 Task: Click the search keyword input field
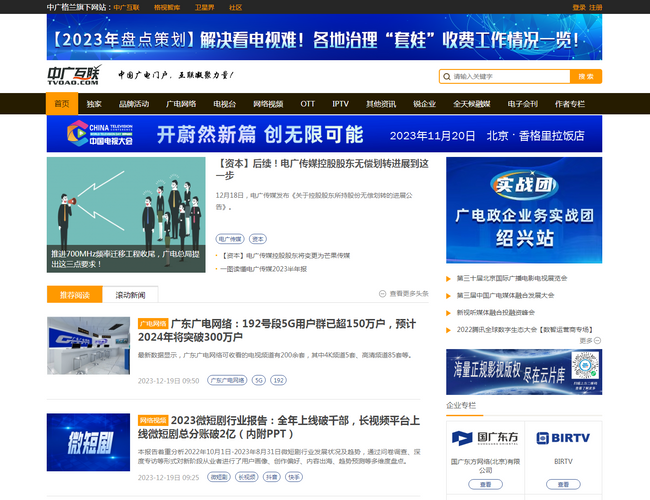point(508,76)
